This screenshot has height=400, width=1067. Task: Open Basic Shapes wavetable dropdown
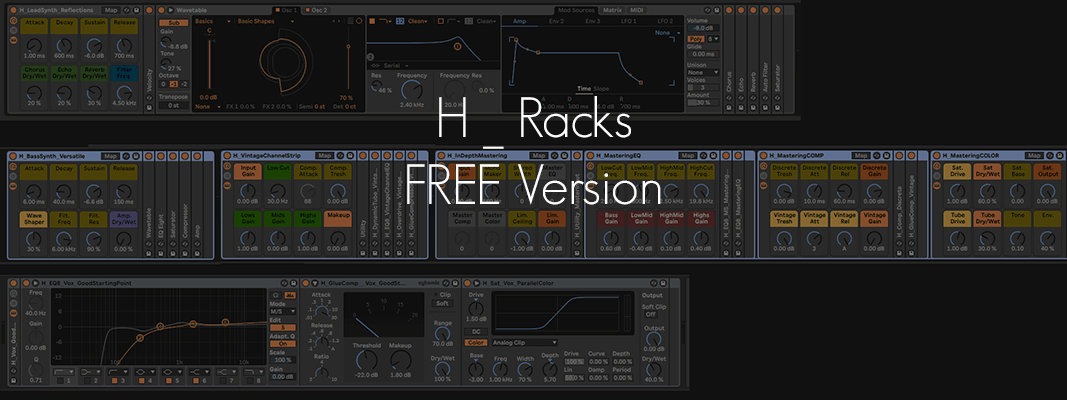coord(265,21)
